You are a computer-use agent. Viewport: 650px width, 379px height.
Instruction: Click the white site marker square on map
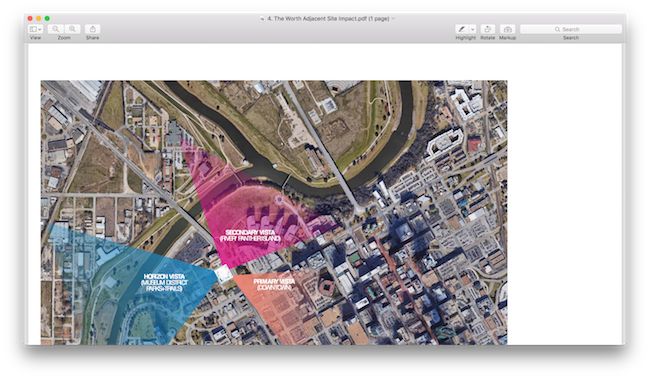tap(223, 273)
